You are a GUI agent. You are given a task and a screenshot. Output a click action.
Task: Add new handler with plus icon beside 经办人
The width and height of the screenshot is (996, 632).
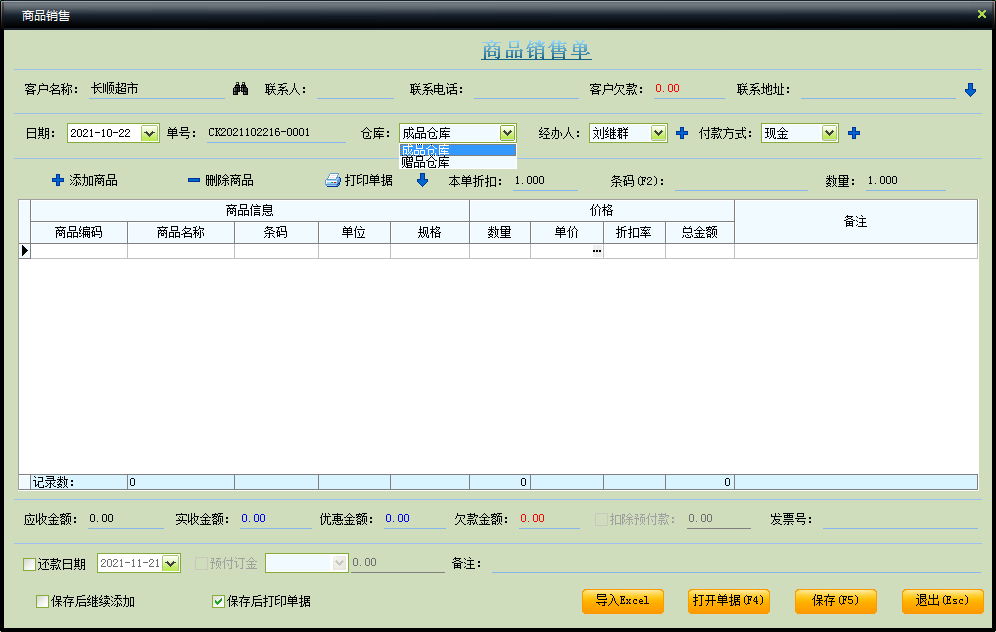[682, 133]
